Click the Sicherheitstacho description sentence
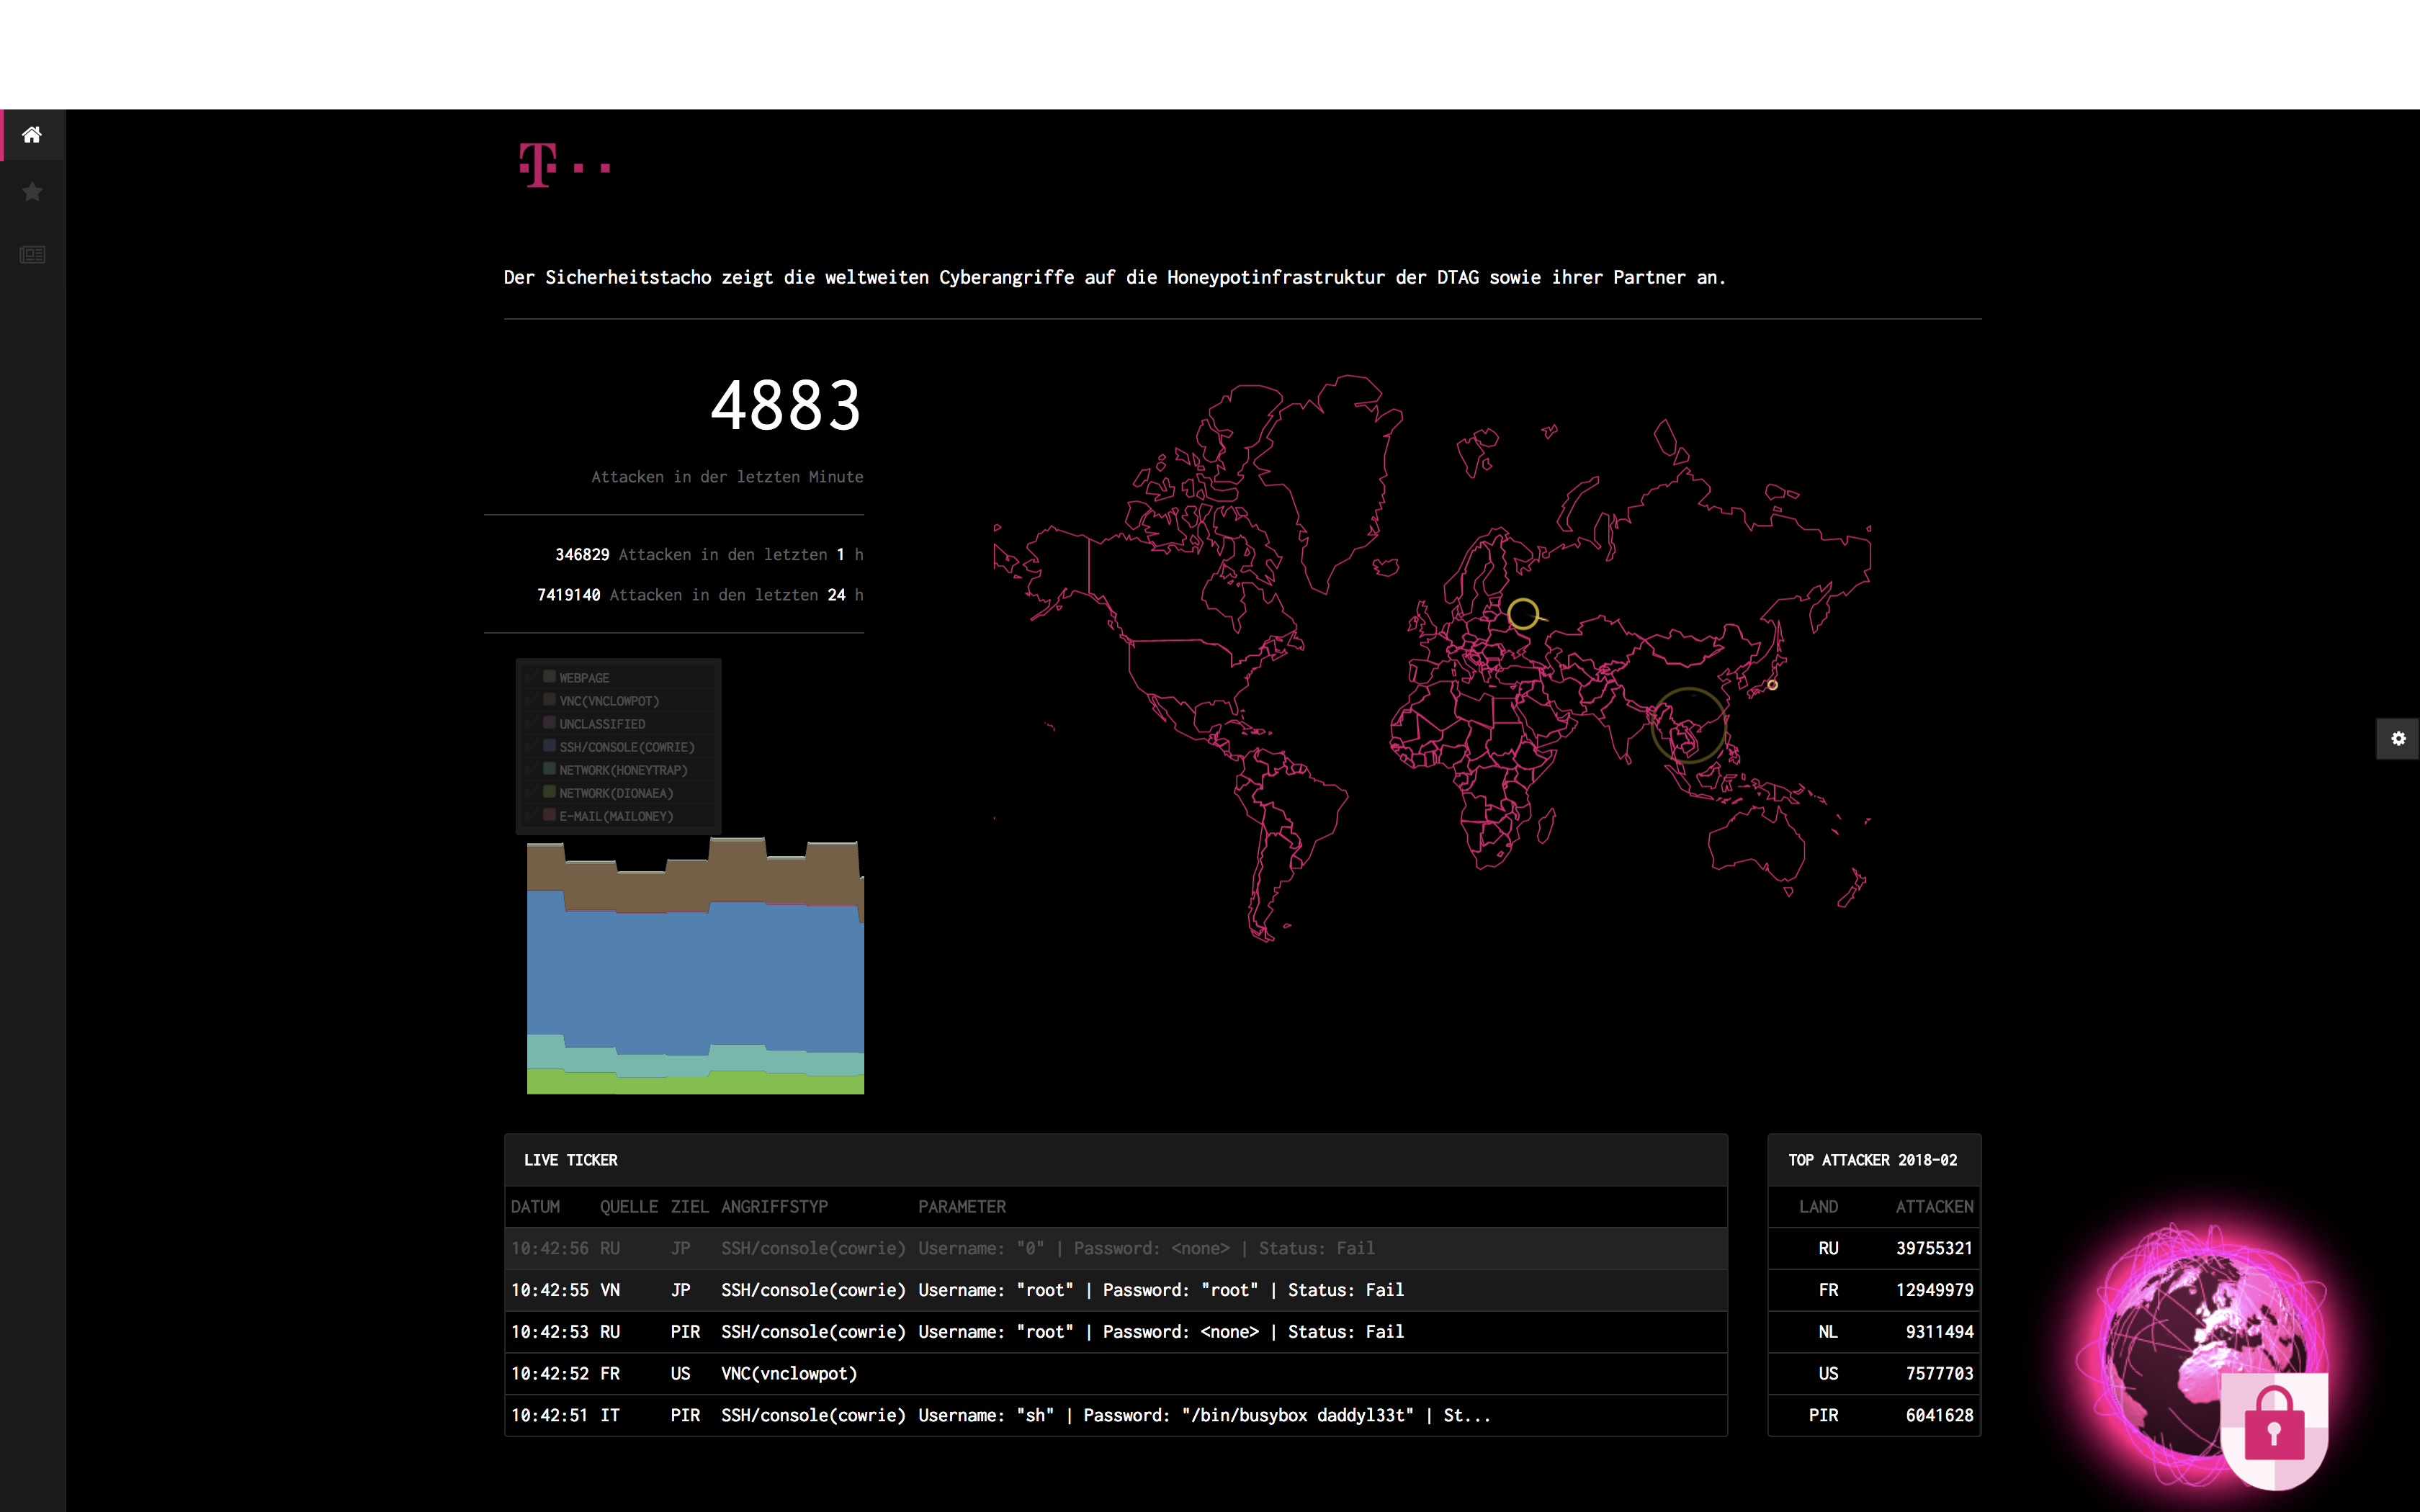 click(1115, 277)
